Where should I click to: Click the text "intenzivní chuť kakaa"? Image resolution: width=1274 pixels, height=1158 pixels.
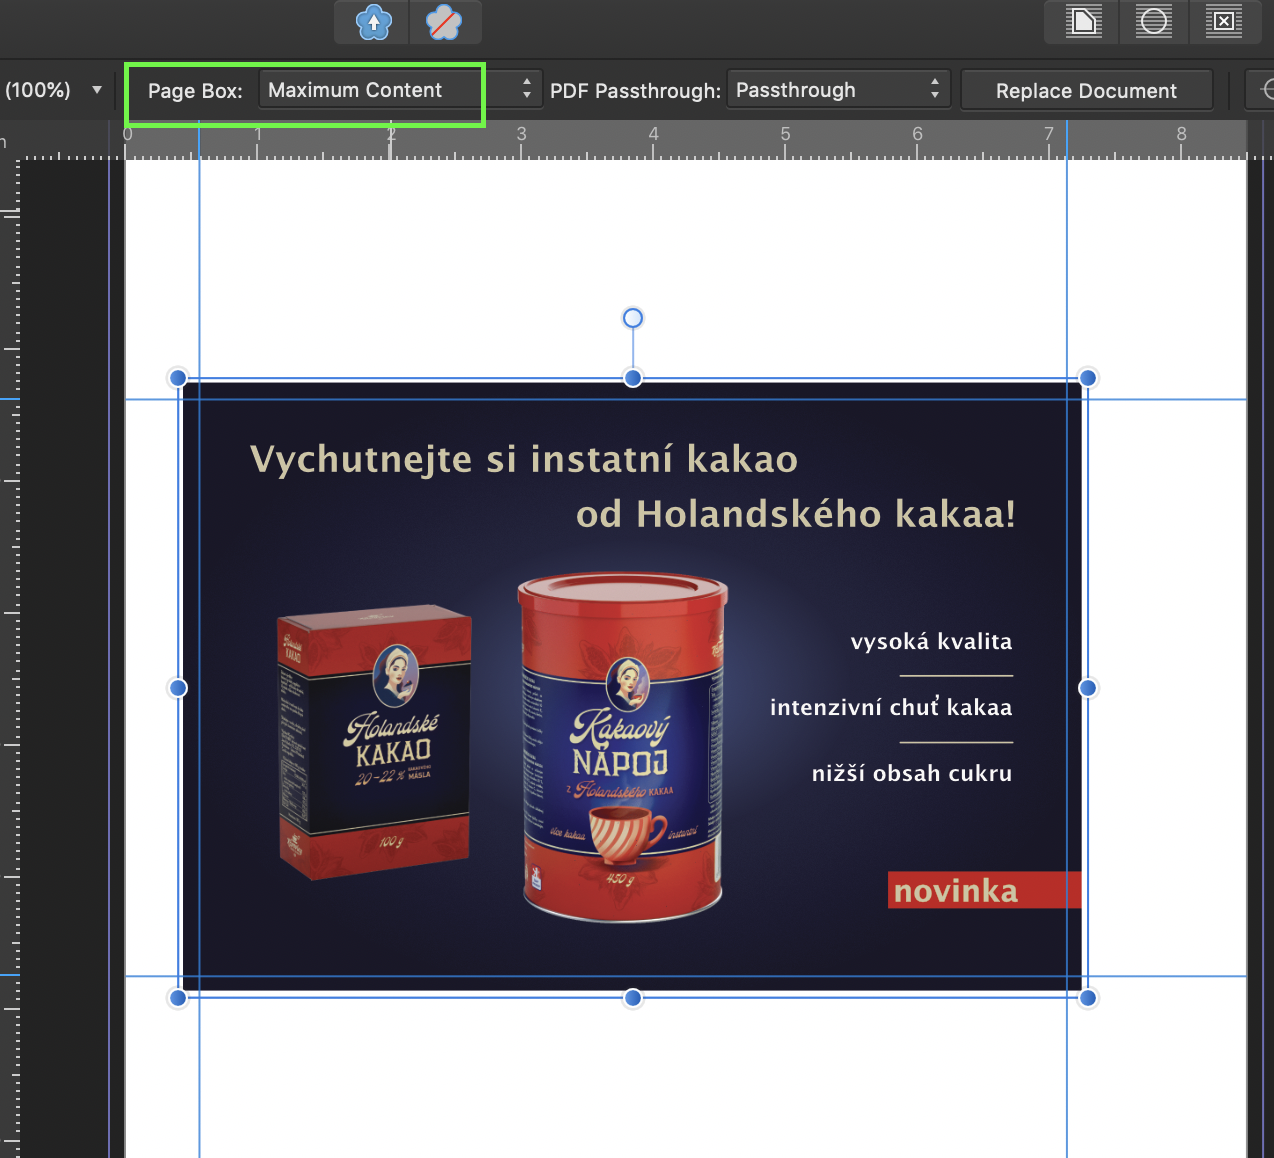891,707
